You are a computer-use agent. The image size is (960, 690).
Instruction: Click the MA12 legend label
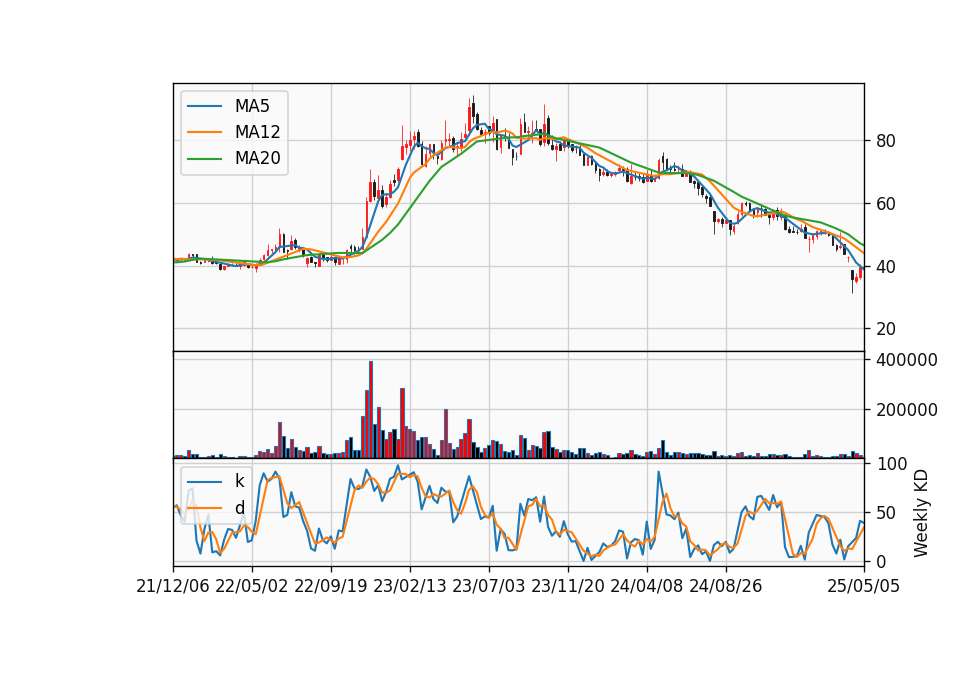point(257,132)
